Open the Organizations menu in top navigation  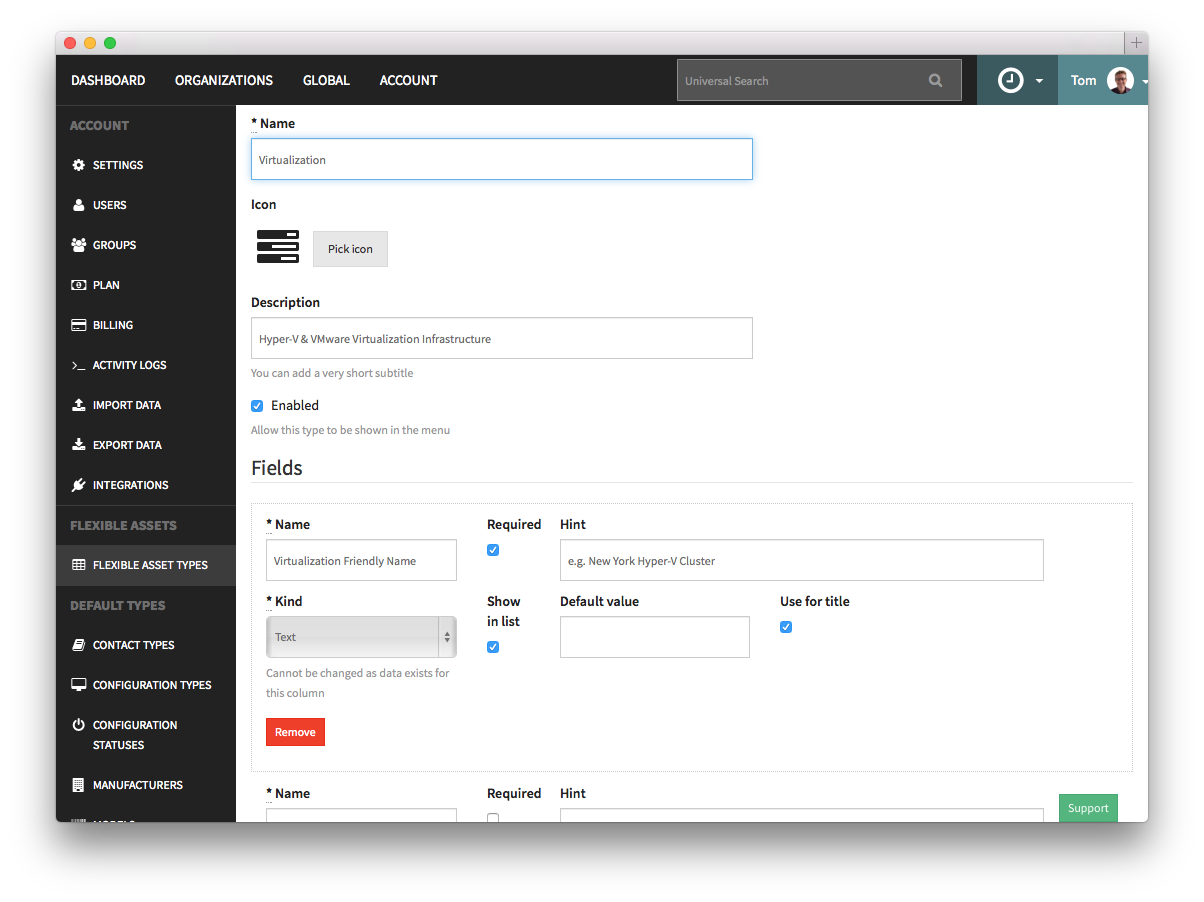224,81
